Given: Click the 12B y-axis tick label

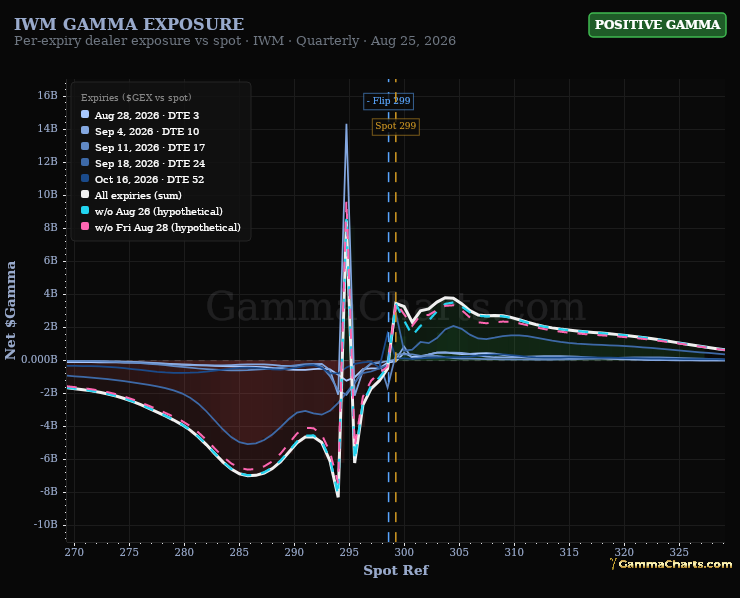Looking at the screenshot, I should (47, 161).
